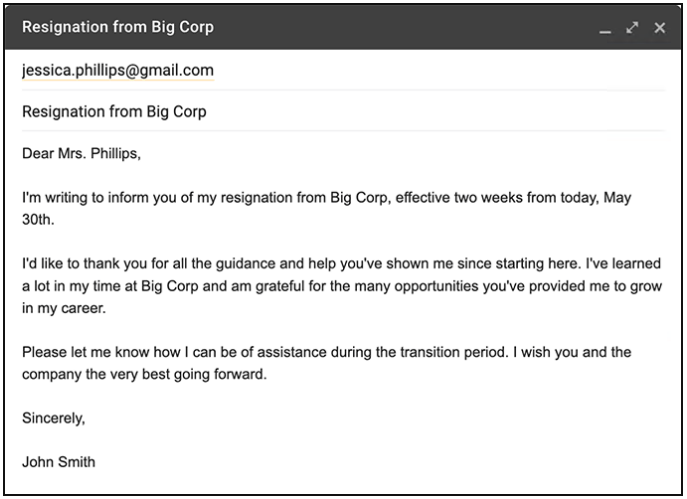This screenshot has width=687, height=499.
Task: Place cursor on the 'Sincerely,' closing
Action: [53, 419]
